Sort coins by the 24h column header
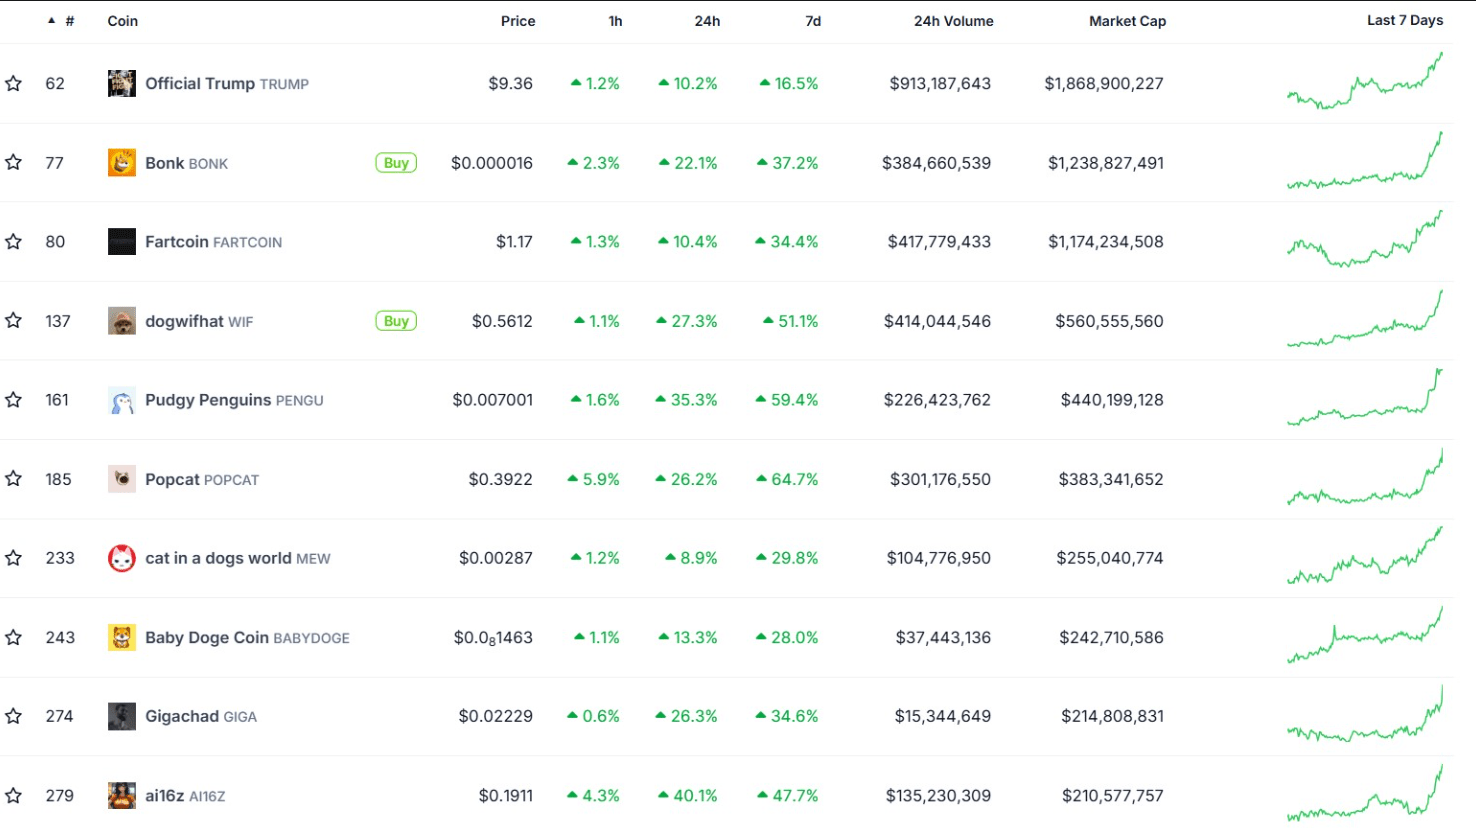 point(707,21)
